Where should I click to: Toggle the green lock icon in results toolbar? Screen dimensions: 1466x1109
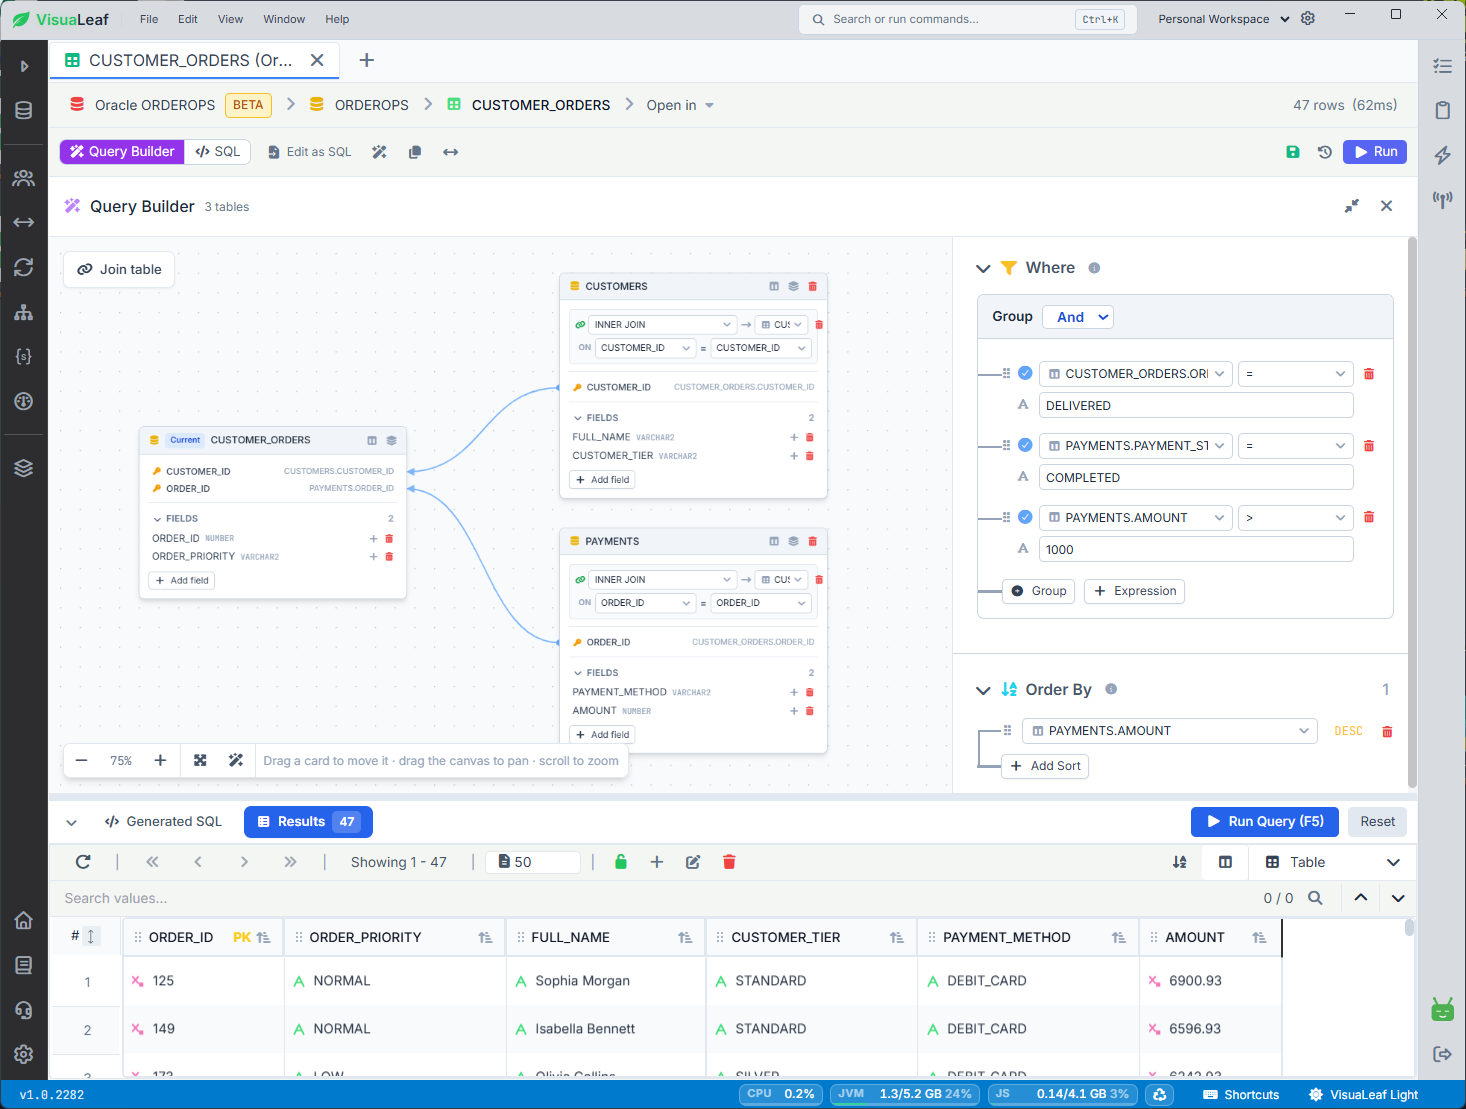pyautogui.click(x=621, y=862)
